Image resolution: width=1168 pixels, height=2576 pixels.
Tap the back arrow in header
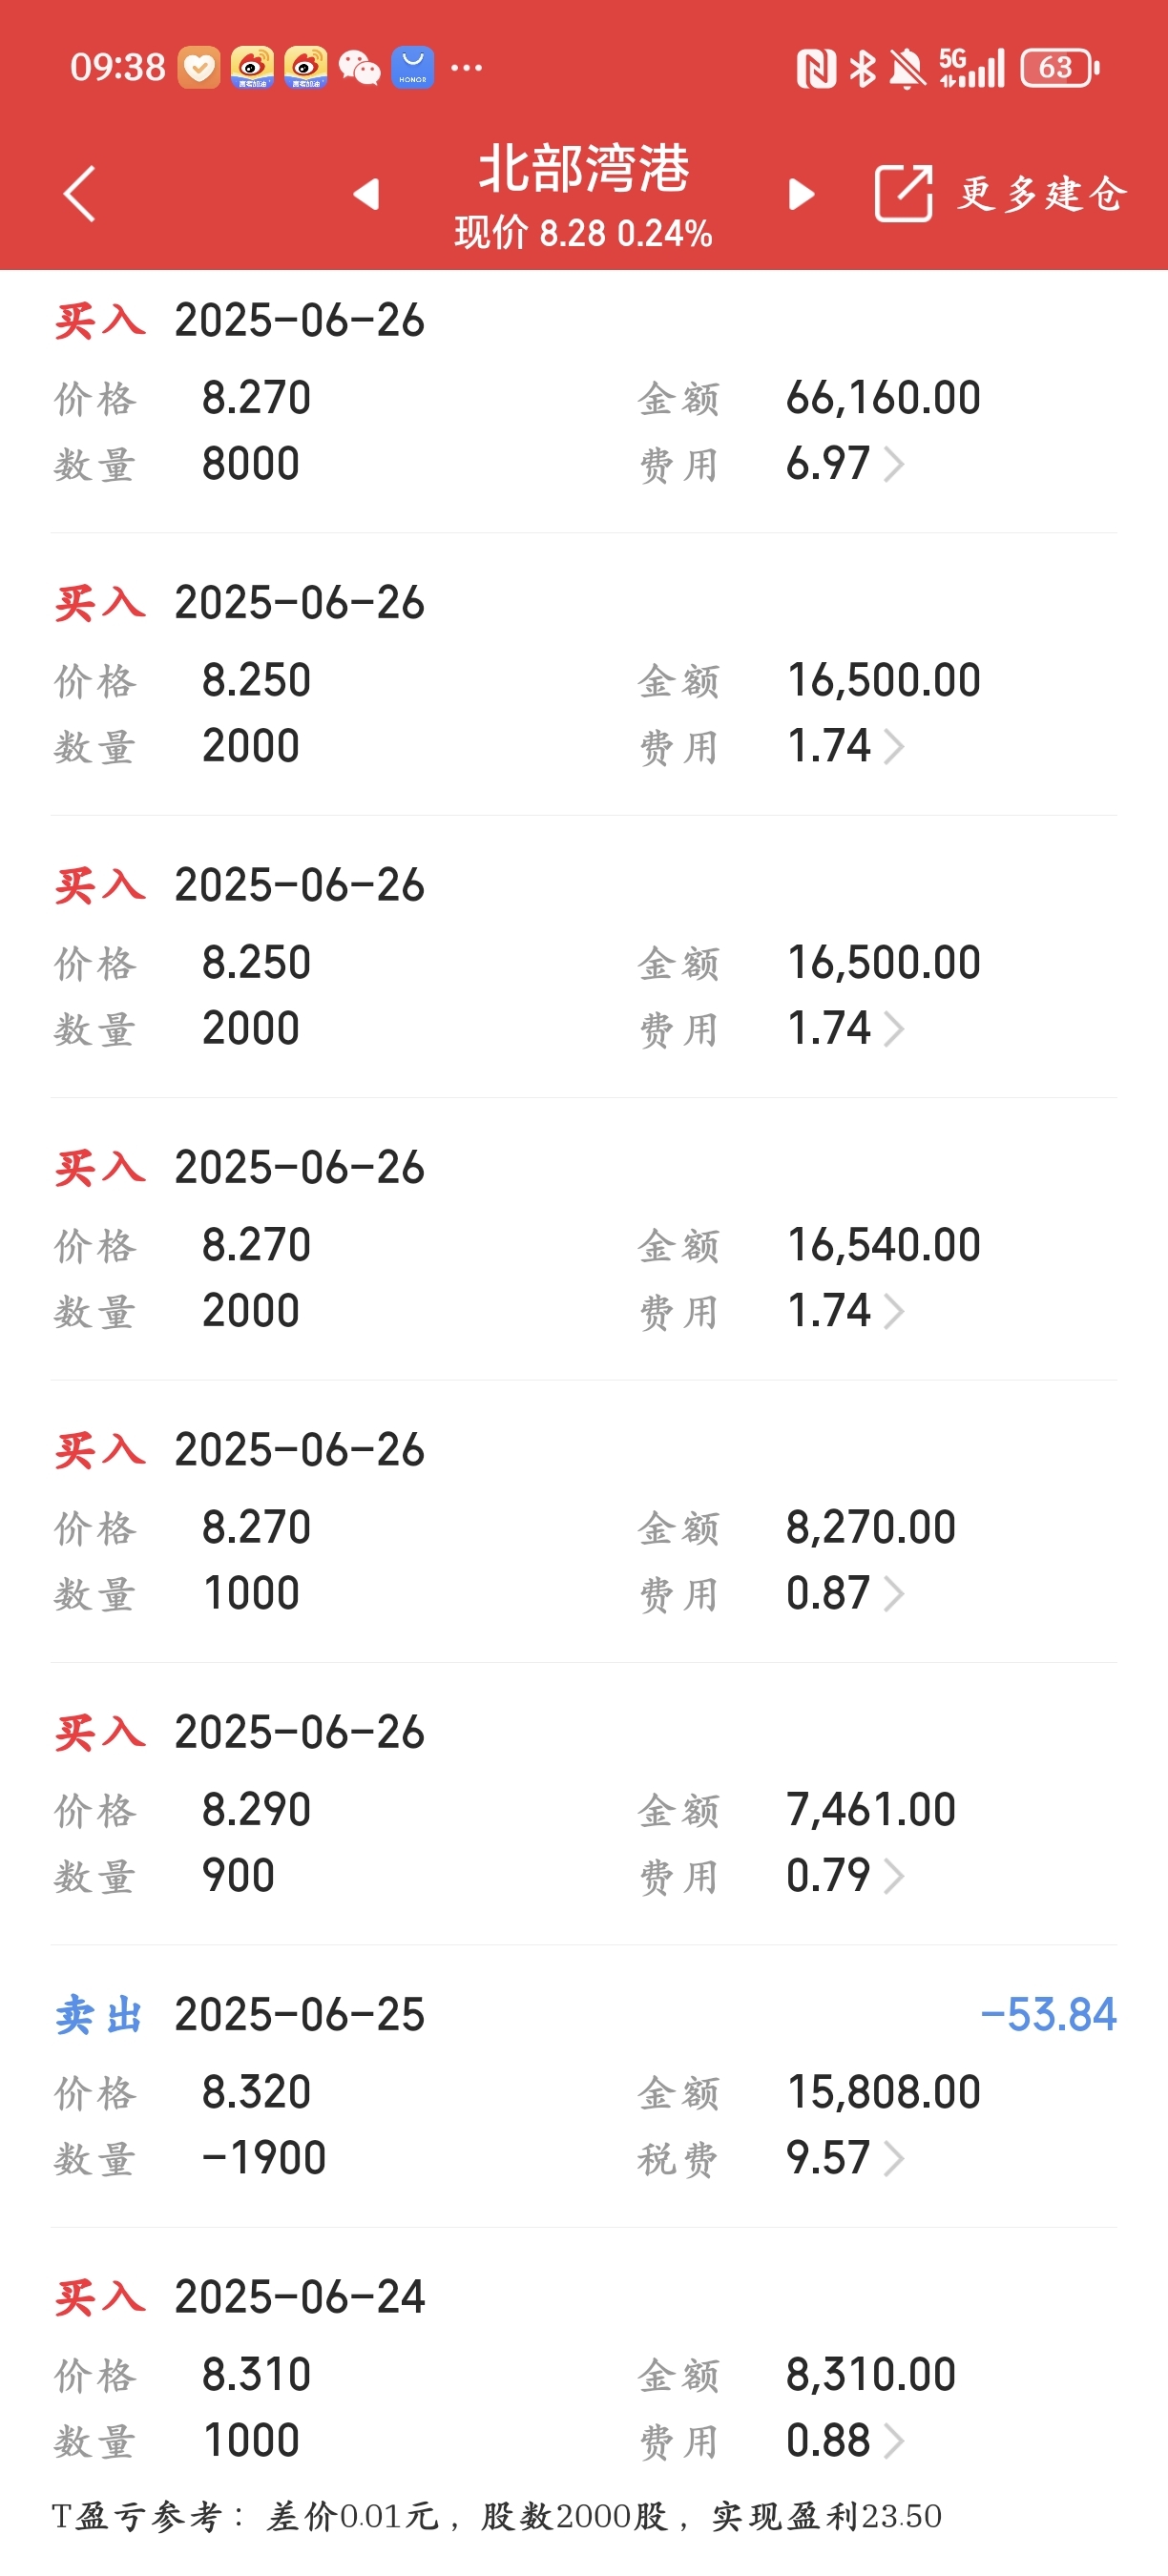pos(79,193)
